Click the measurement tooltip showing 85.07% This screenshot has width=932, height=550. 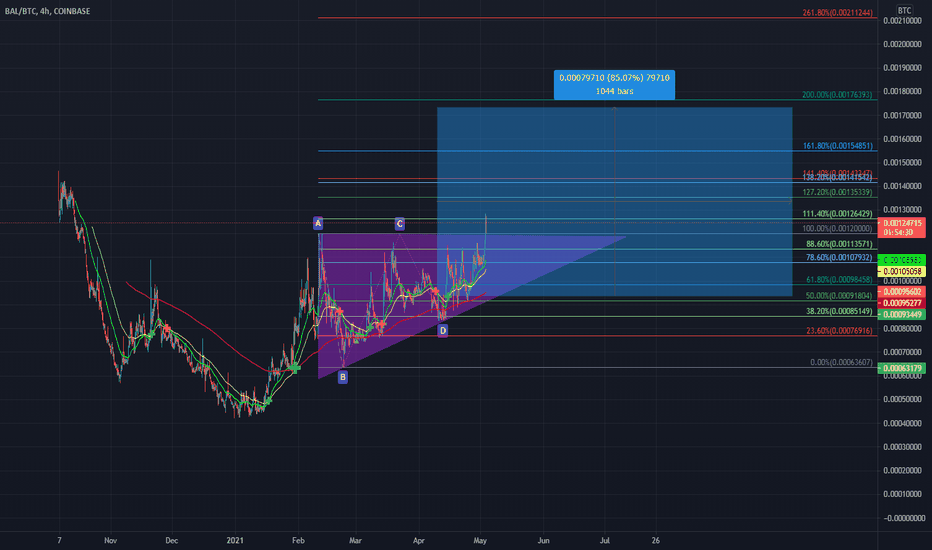coord(614,84)
